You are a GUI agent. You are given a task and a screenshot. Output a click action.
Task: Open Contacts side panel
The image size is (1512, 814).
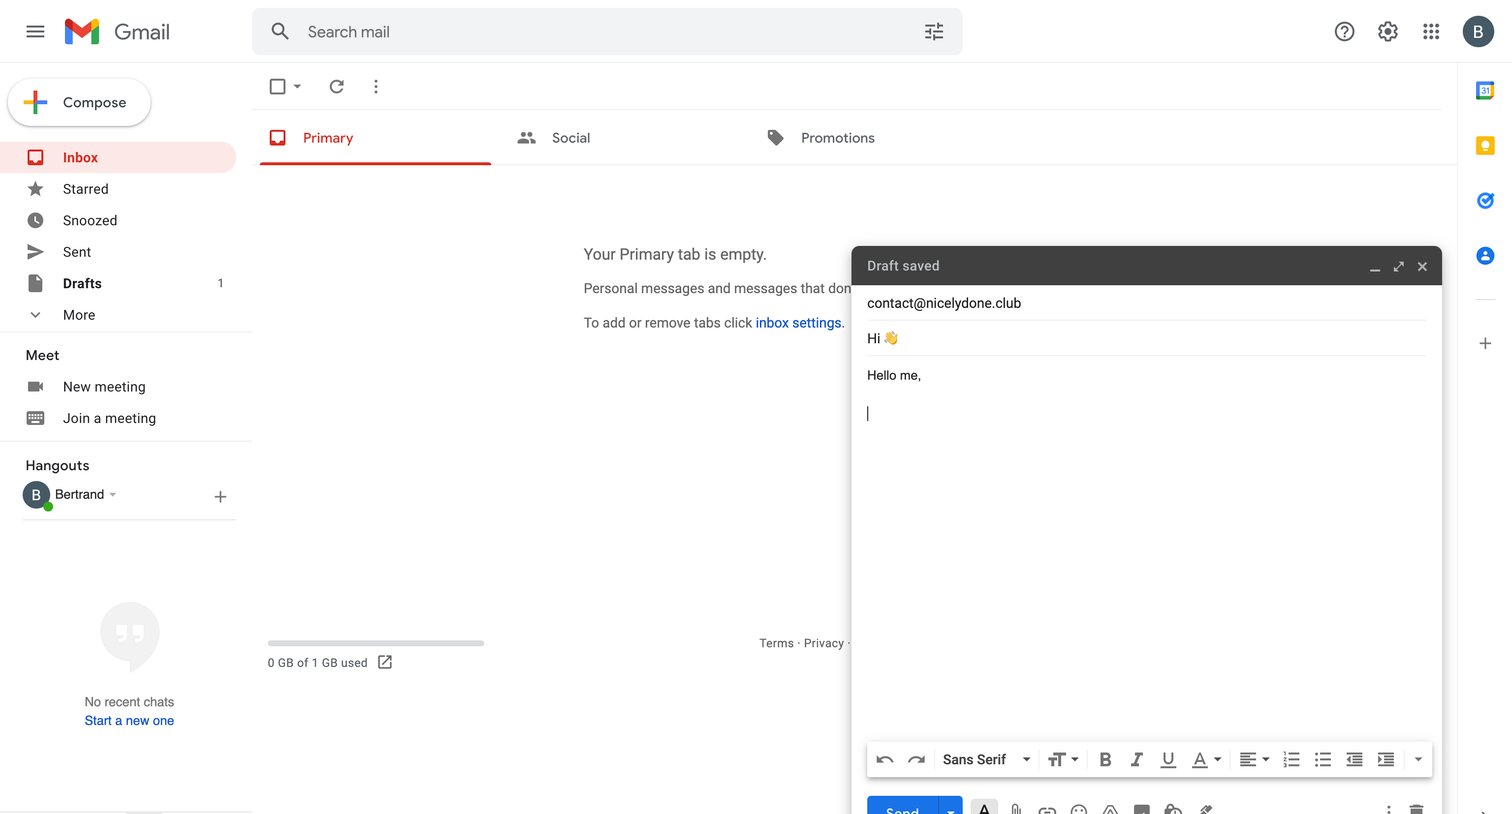coord(1485,256)
